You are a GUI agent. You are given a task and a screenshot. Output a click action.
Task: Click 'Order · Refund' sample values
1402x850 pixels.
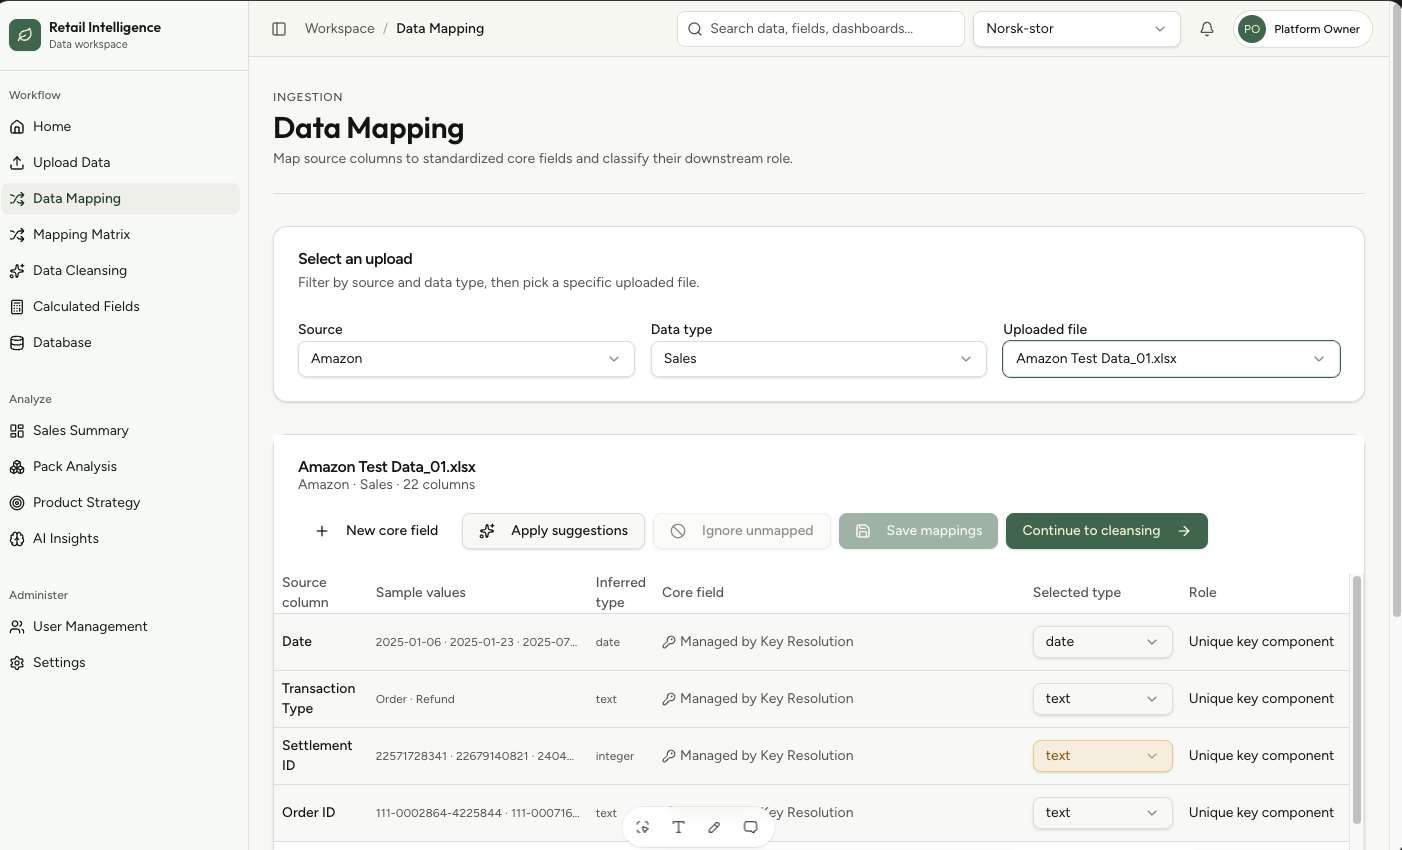[415, 700]
